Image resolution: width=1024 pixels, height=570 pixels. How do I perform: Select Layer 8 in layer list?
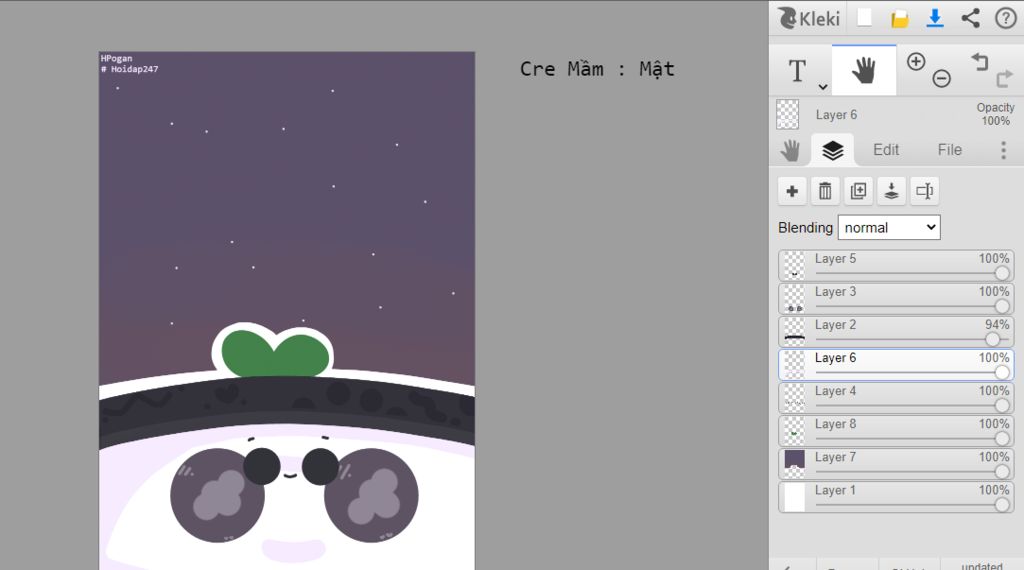(895, 431)
